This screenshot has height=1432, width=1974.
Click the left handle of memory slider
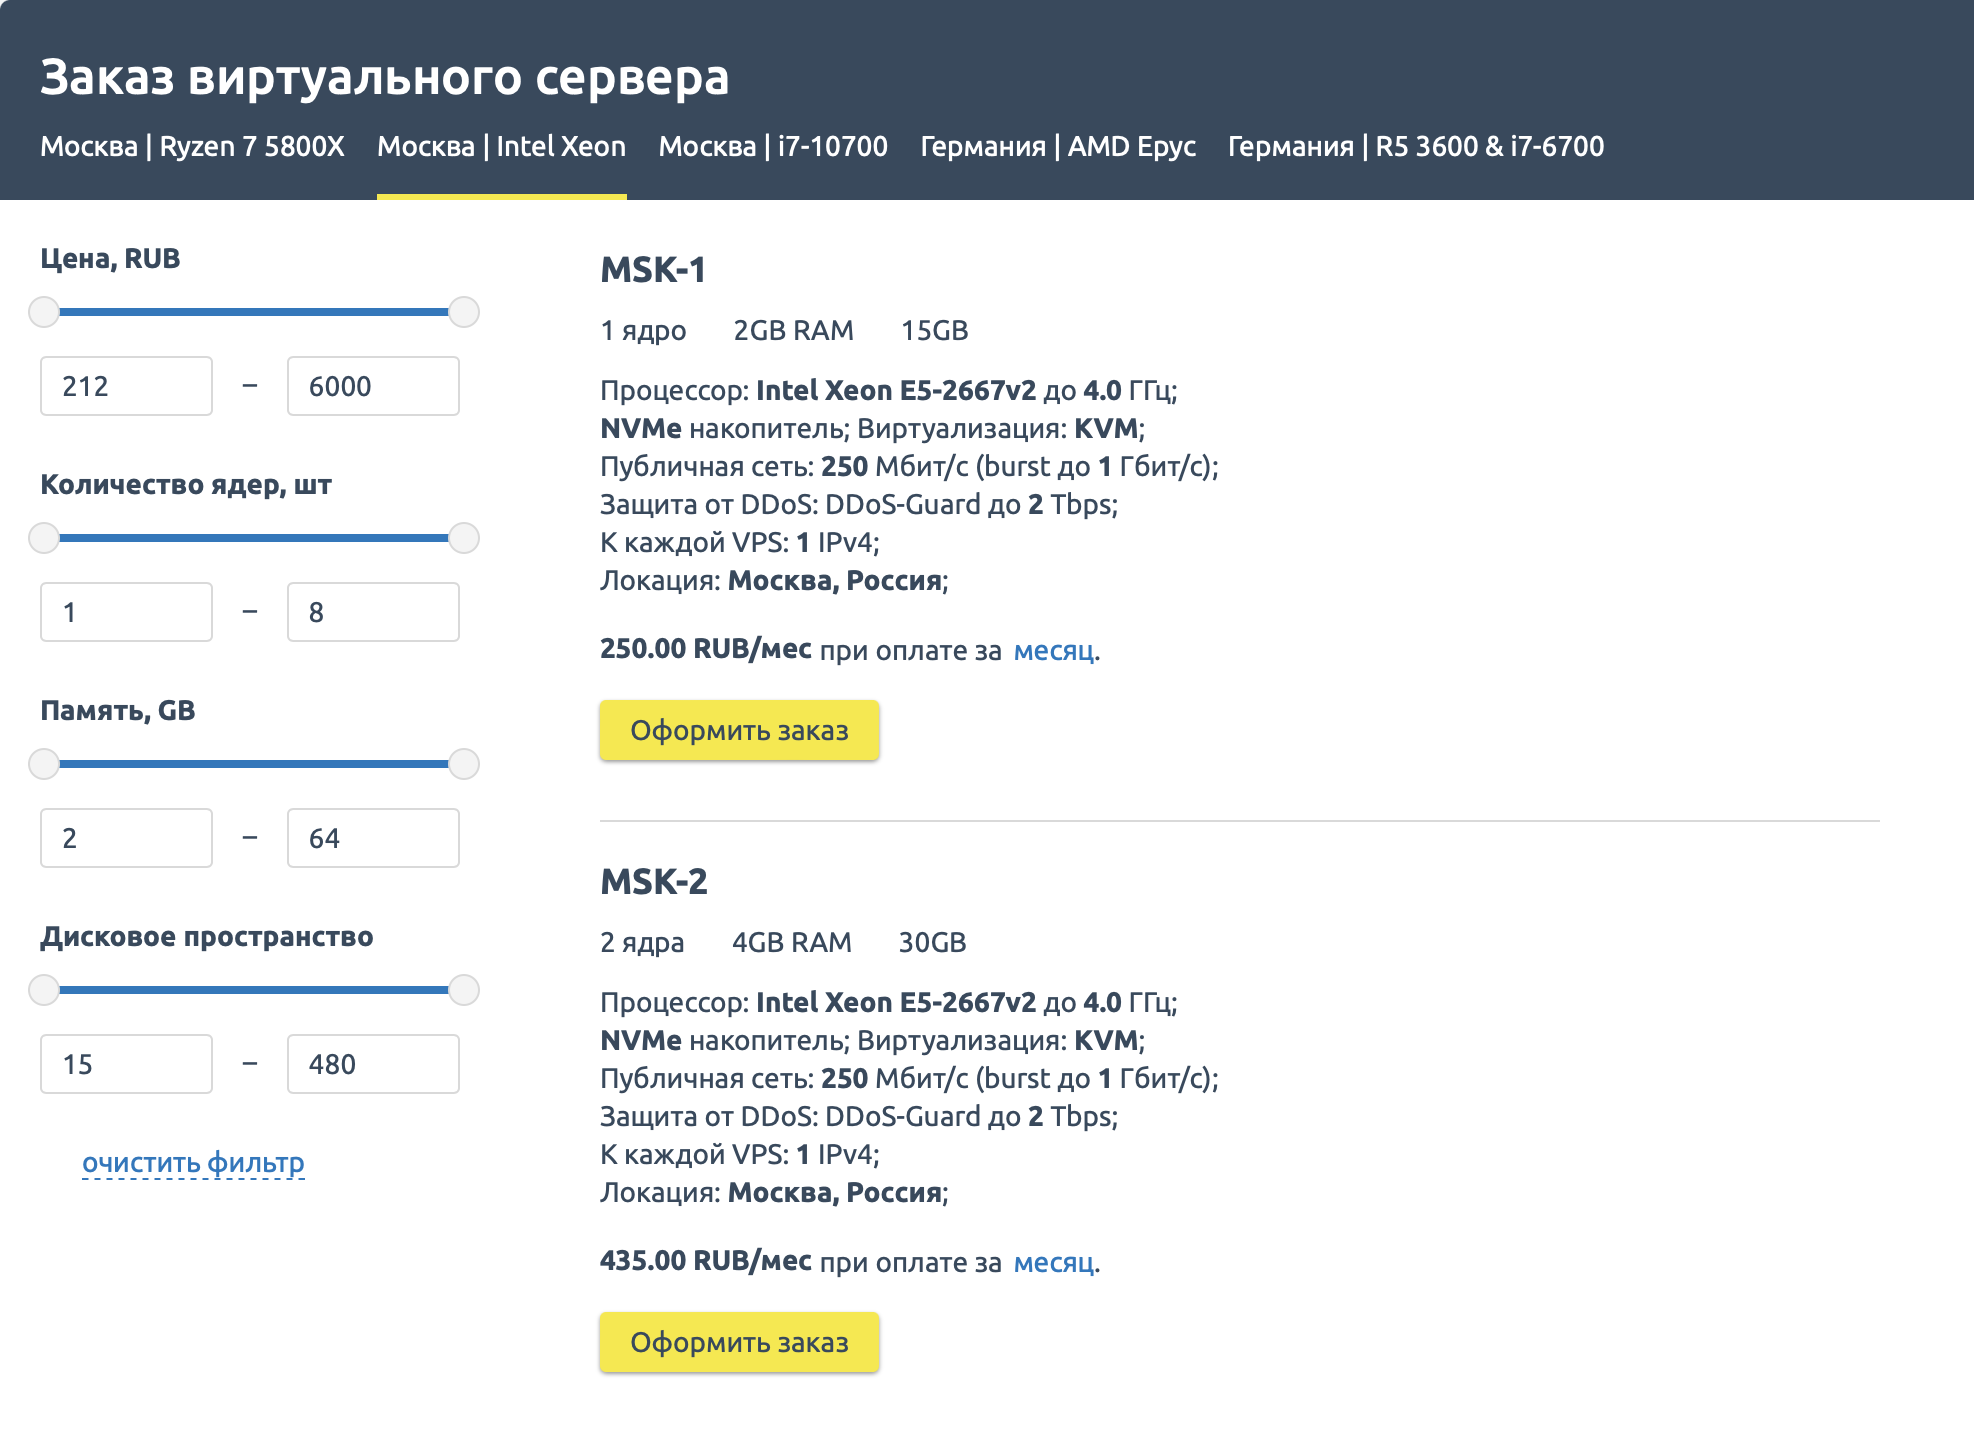[44, 764]
